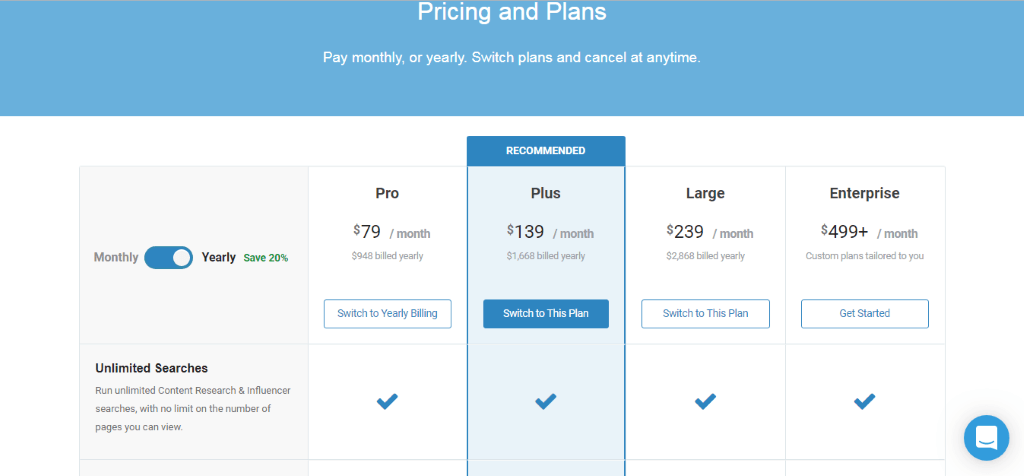Open the chat support bubble icon
1024x476 pixels.
[986, 437]
